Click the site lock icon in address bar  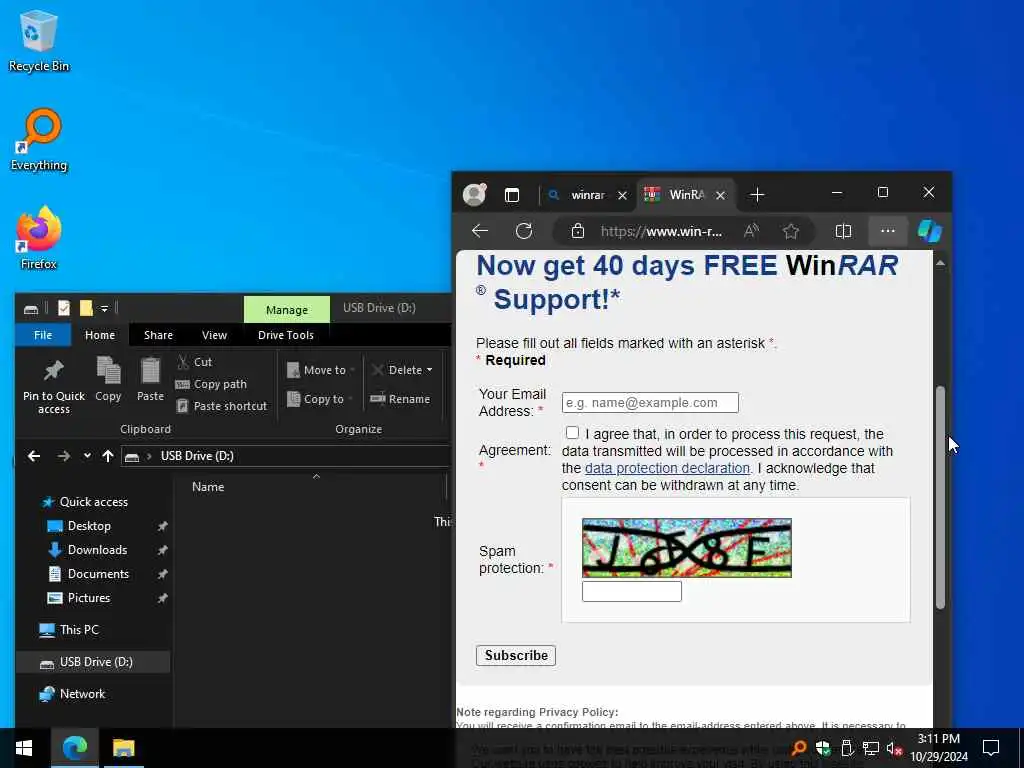tap(577, 231)
